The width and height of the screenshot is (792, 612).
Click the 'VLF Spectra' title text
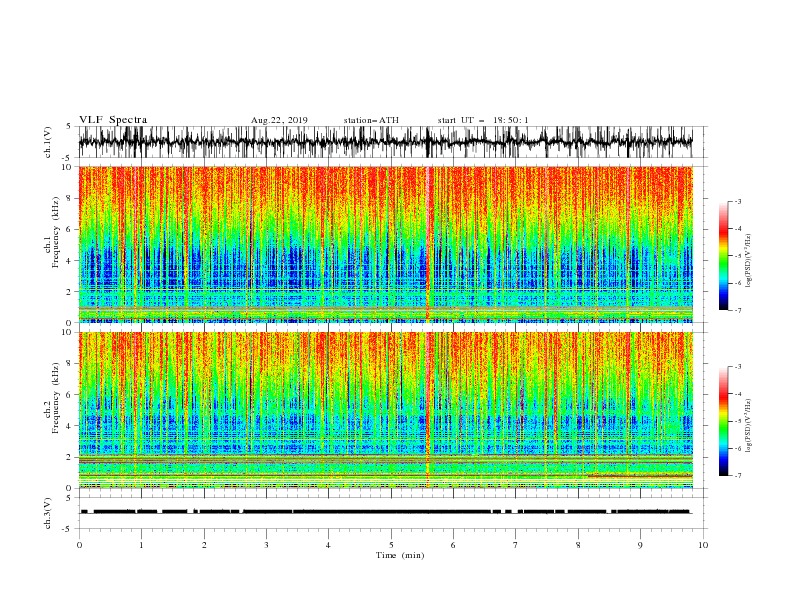click(x=113, y=120)
